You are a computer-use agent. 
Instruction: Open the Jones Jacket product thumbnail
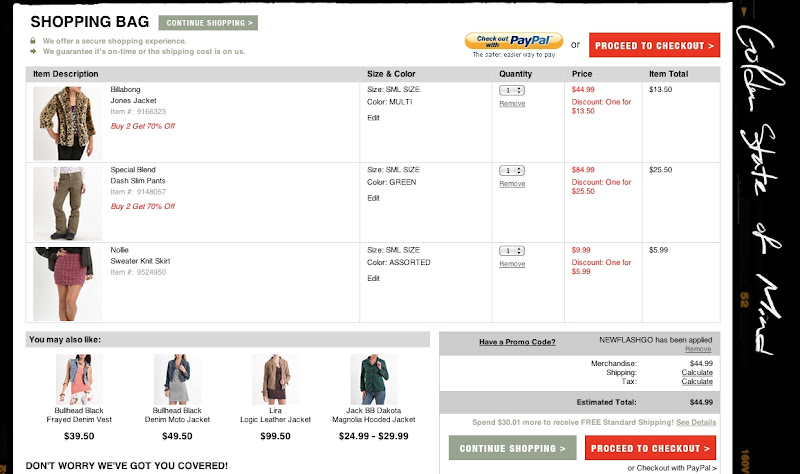point(67,123)
